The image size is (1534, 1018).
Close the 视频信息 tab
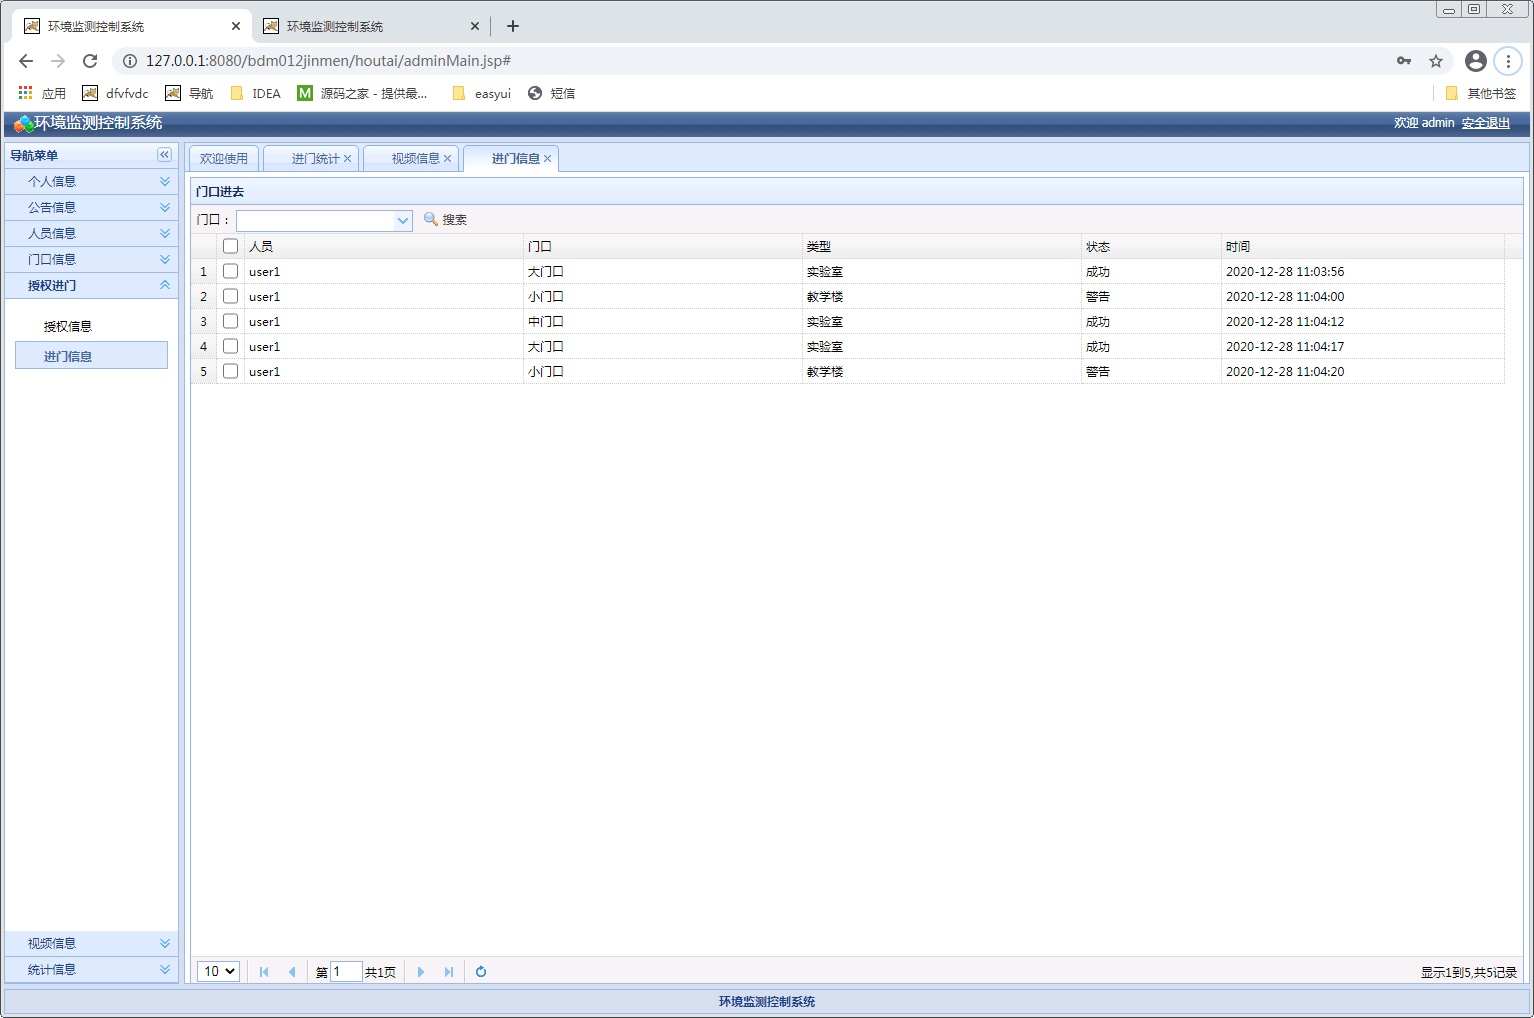pyautogui.click(x=448, y=159)
